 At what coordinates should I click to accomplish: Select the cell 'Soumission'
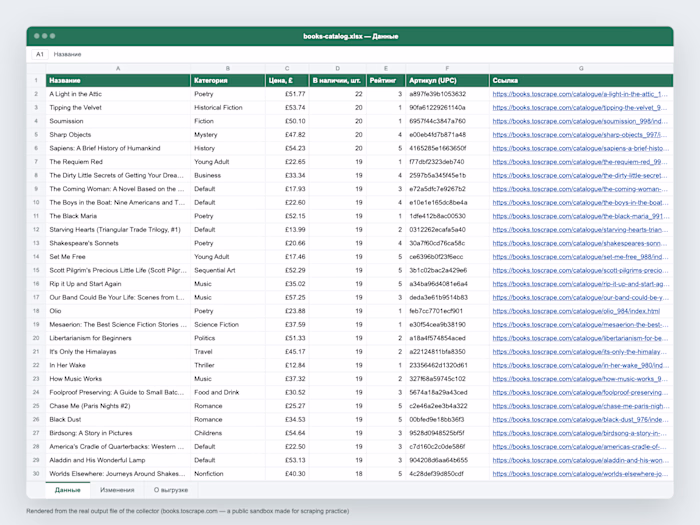[x=118, y=121]
